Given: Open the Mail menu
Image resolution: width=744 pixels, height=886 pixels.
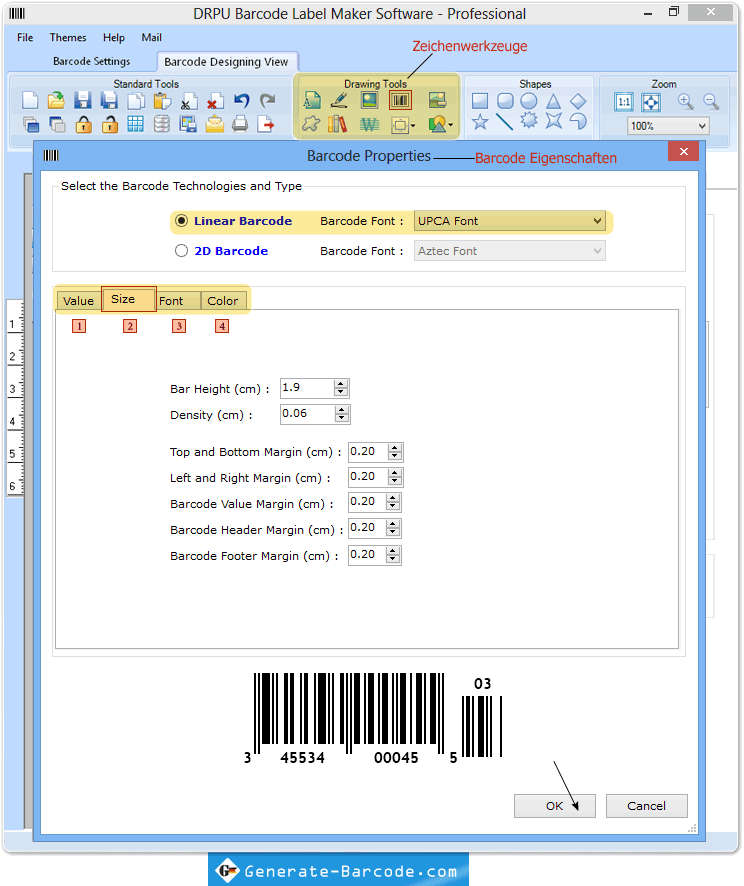Looking at the screenshot, I should [x=151, y=37].
